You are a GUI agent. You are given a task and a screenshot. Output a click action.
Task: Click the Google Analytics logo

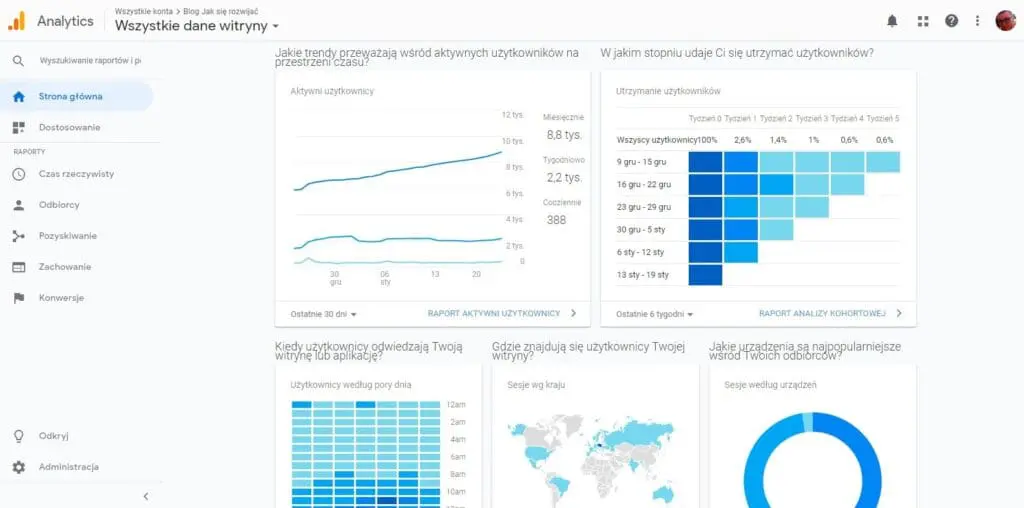16,21
